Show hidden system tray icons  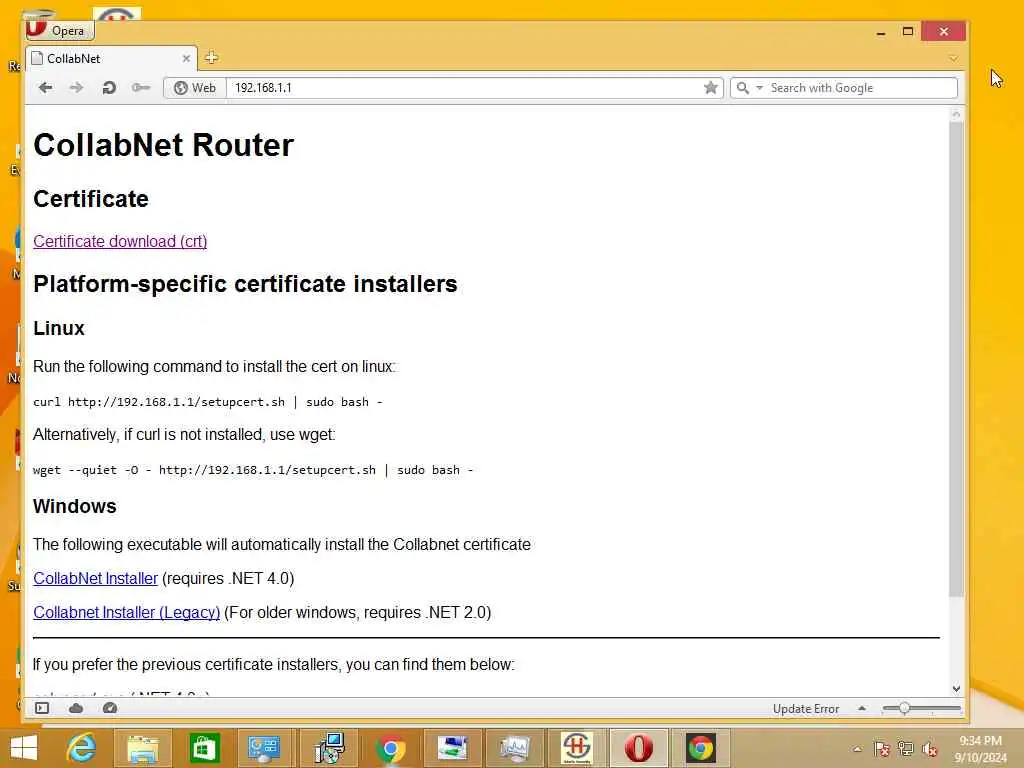(x=857, y=749)
